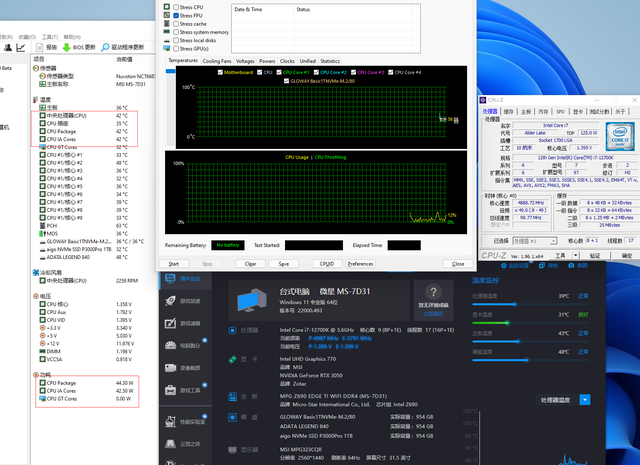Click the graph chart icon in toolbar
This screenshot has height=465, width=640.
click(21, 47)
